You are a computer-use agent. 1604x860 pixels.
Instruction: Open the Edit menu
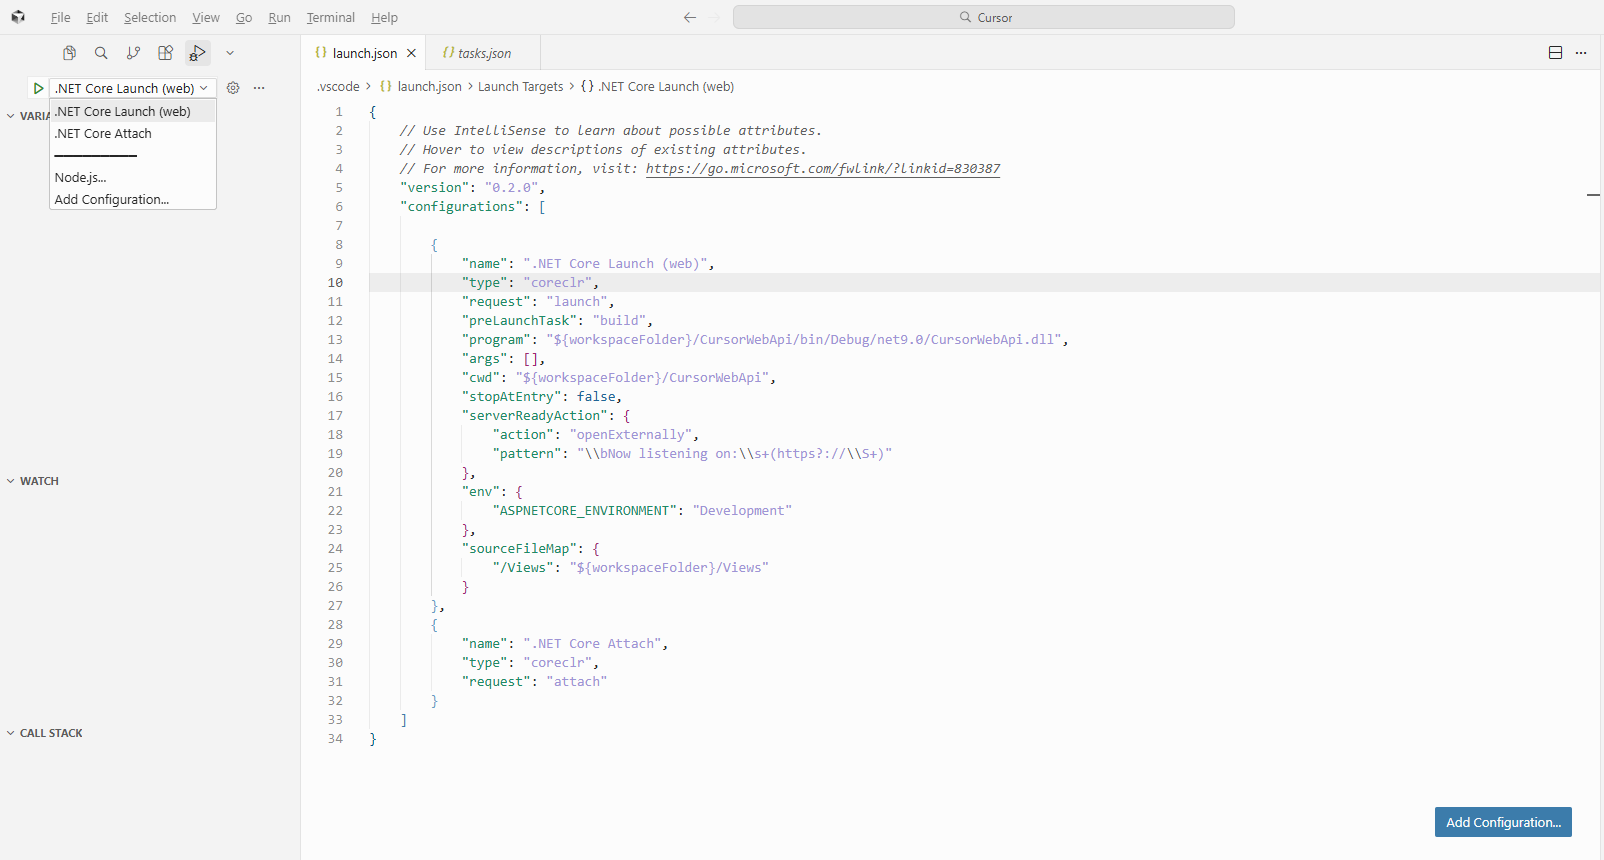coord(97,17)
